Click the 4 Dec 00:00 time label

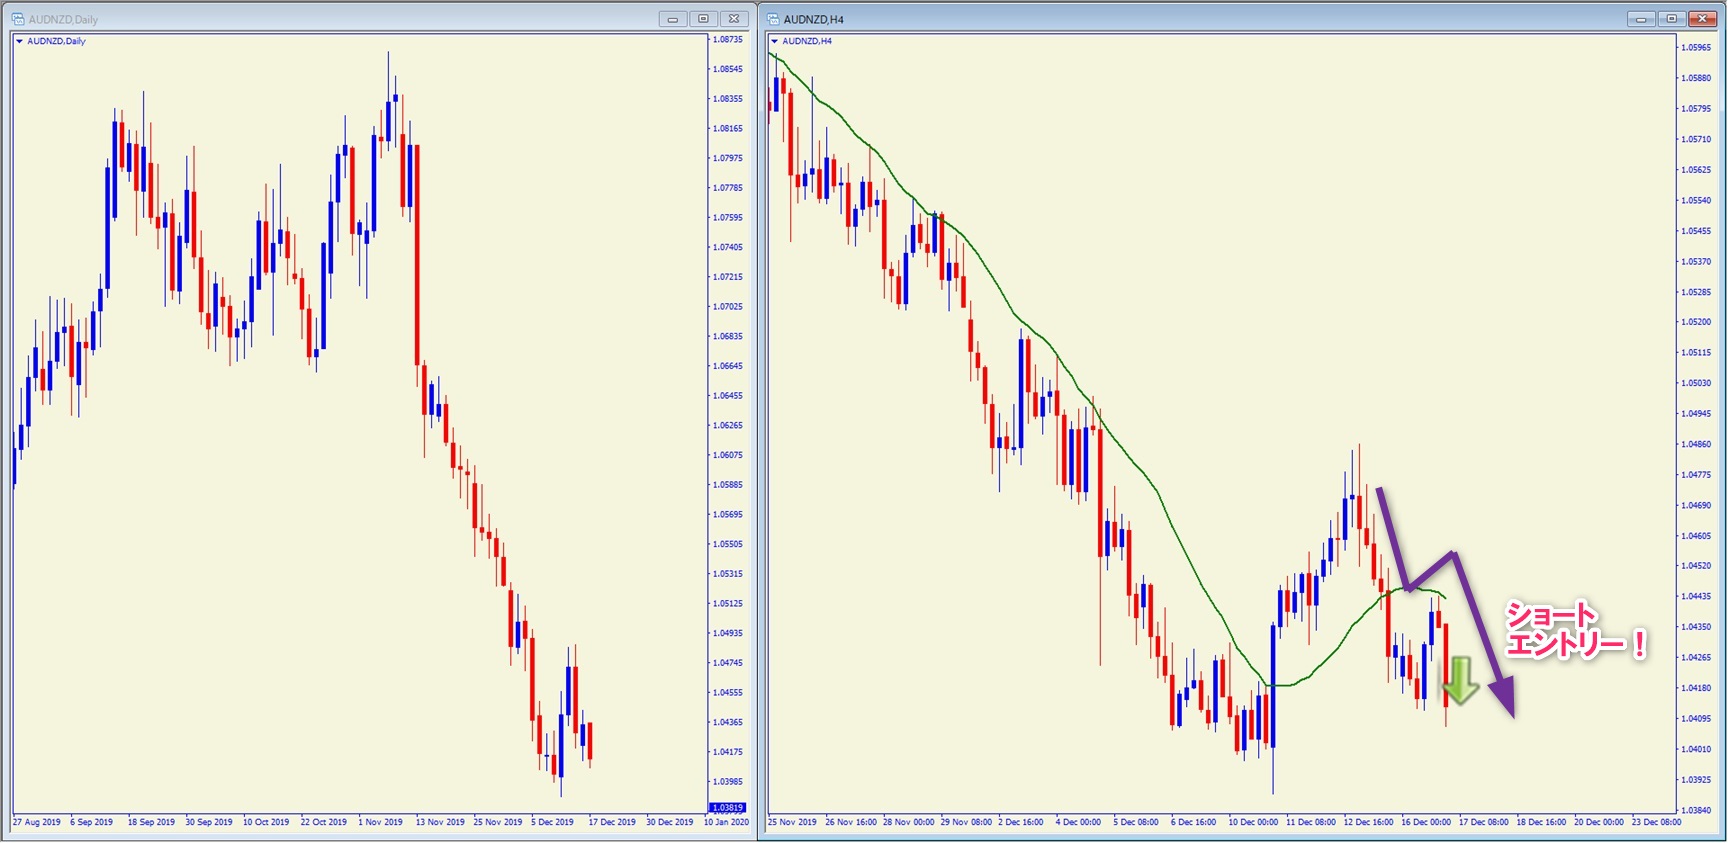[x=1078, y=822]
